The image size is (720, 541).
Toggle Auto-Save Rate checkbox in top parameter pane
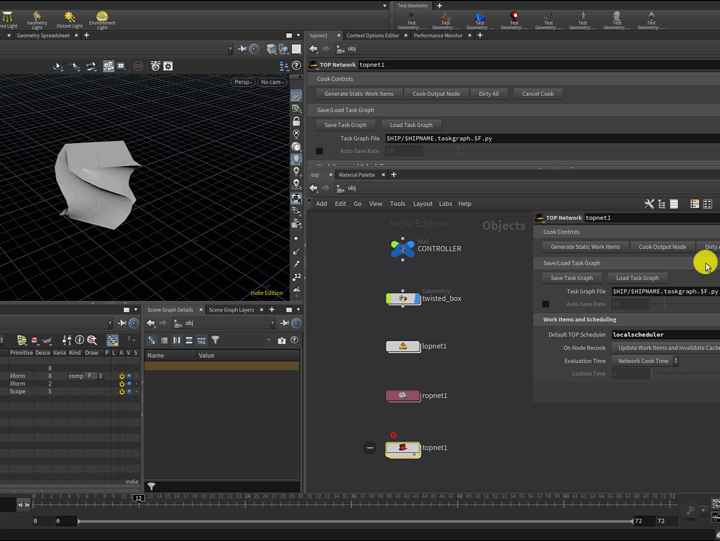pos(320,151)
